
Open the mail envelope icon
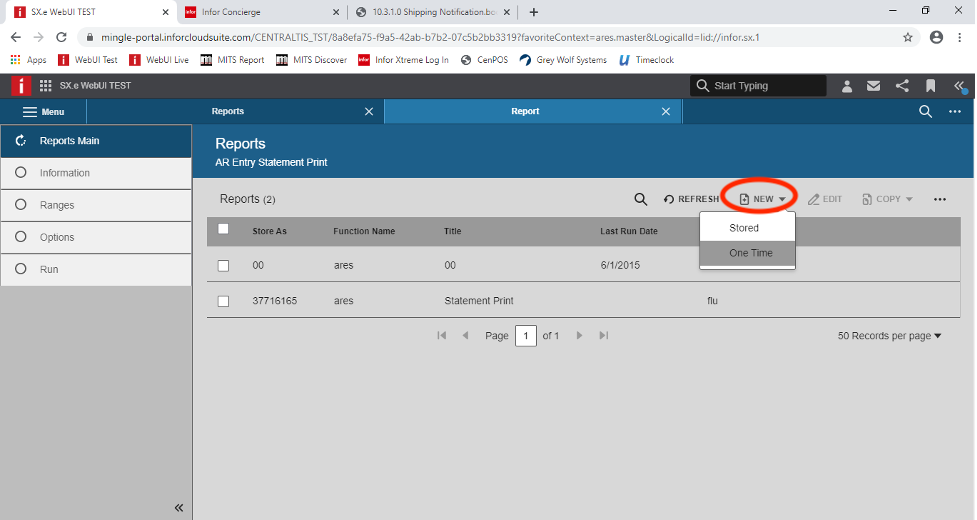[874, 86]
